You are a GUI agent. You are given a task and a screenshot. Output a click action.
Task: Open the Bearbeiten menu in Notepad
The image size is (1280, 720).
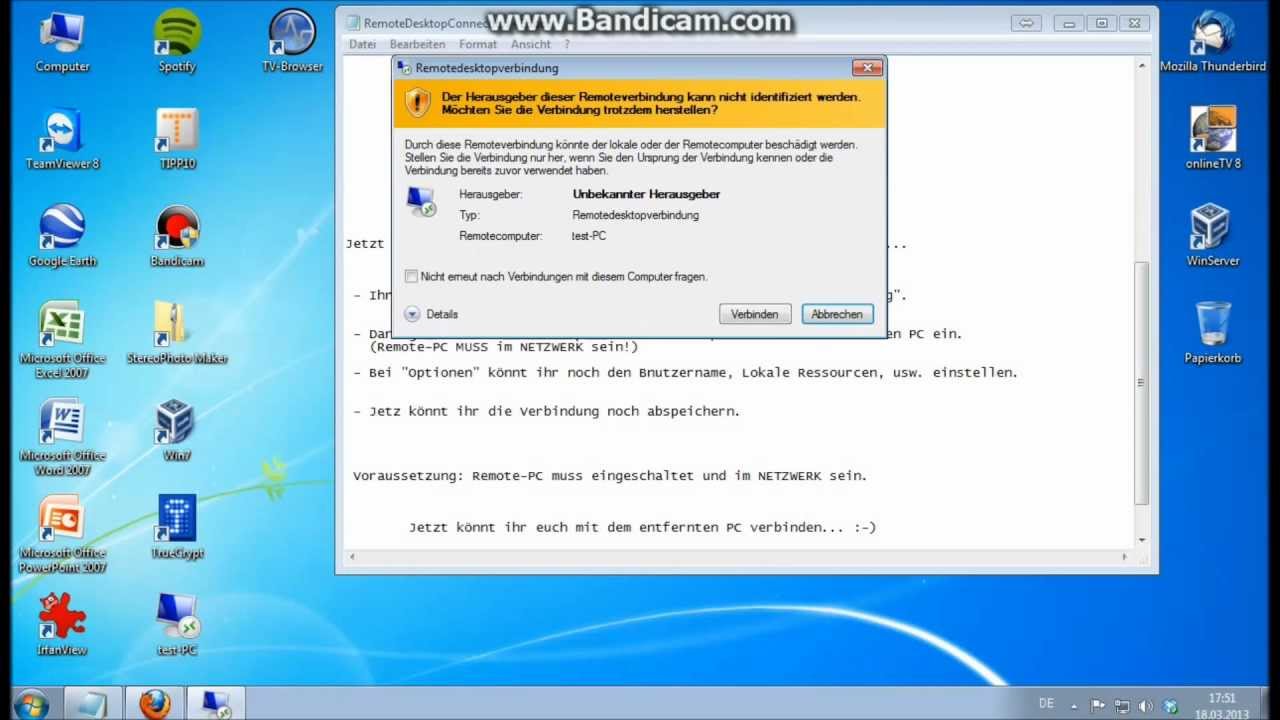click(417, 44)
